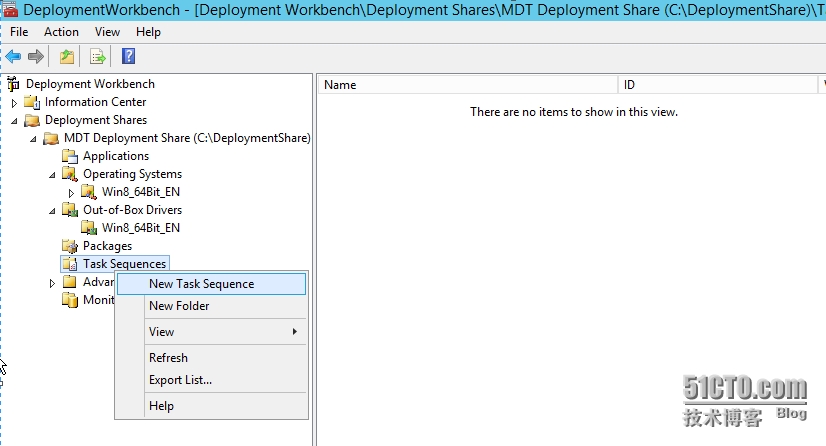Choose New Task Sequence from context menu
826x446 pixels.
pos(211,284)
